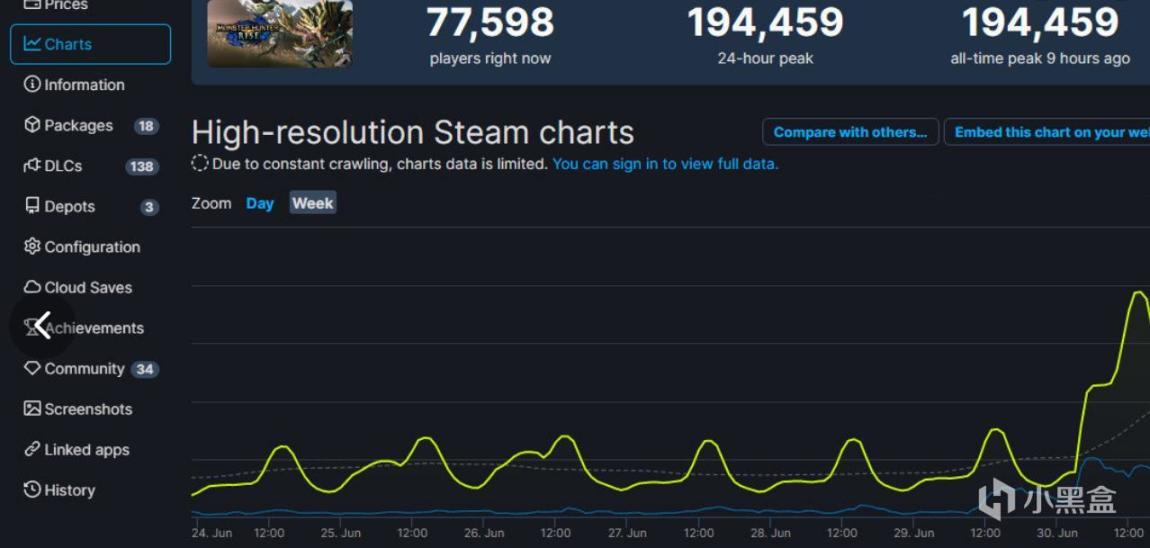This screenshot has height=548, width=1150.
Task: Click the High-resolution Steam charts heading
Action: (413, 133)
